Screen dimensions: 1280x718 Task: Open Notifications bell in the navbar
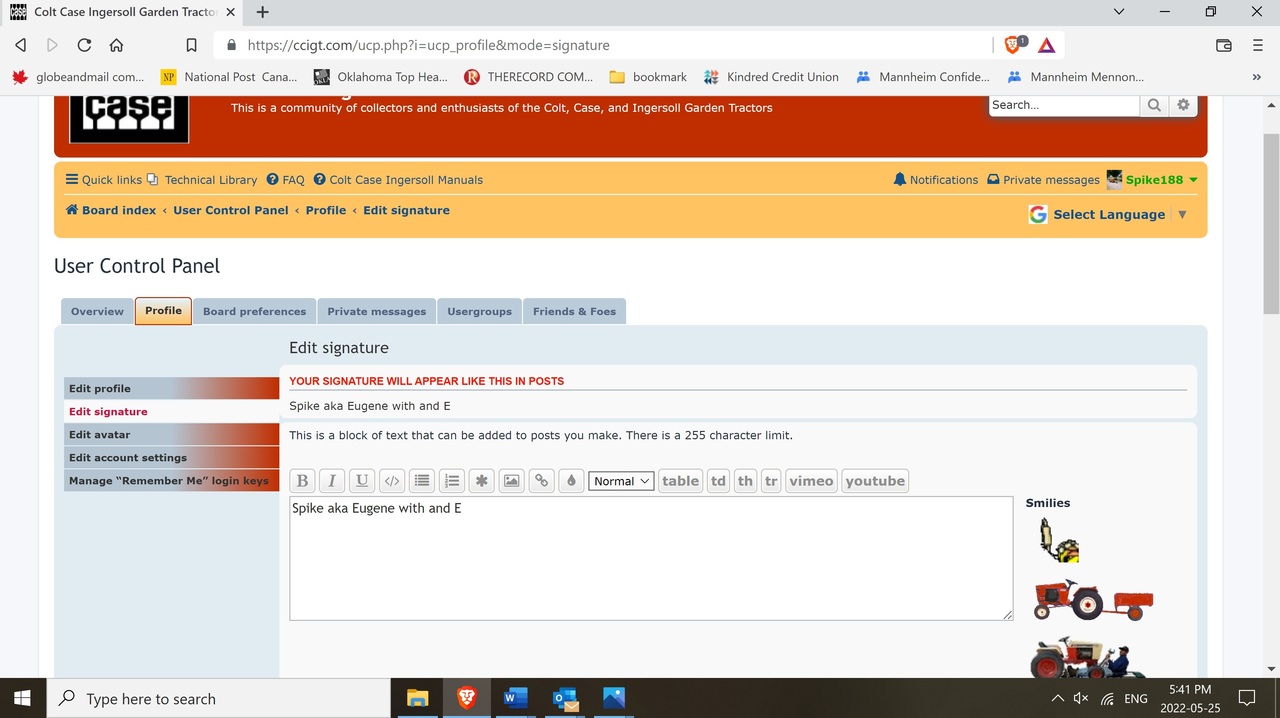935,180
